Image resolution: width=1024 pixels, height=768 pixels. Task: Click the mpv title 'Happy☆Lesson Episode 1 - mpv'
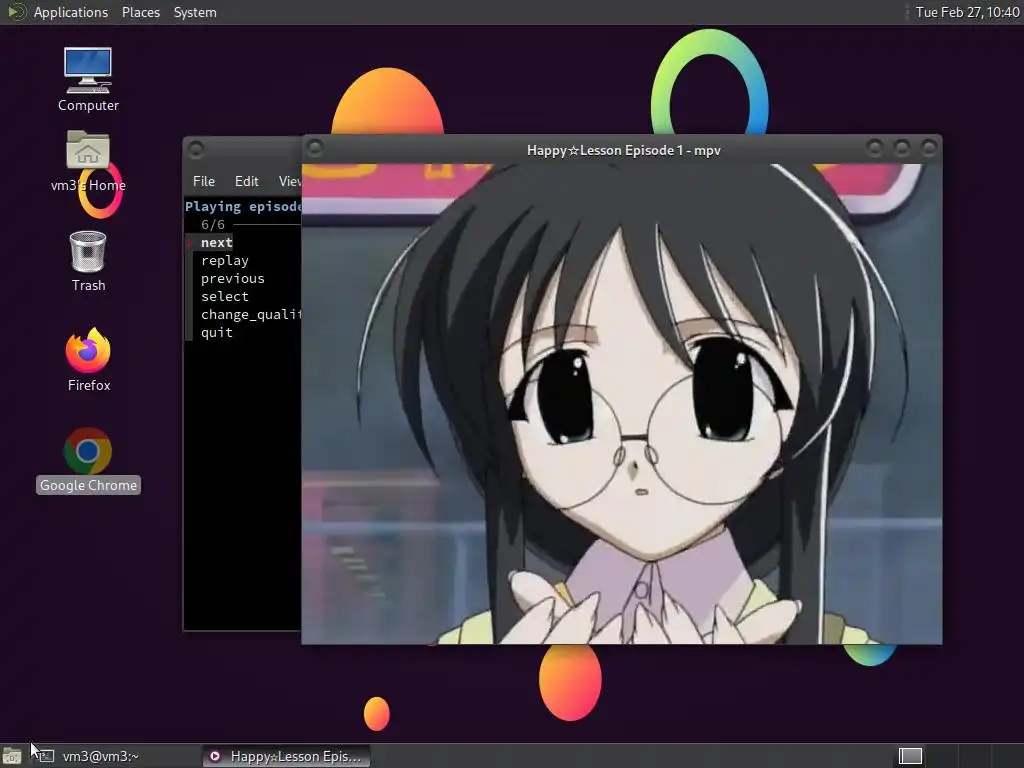[x=624, y=150]
